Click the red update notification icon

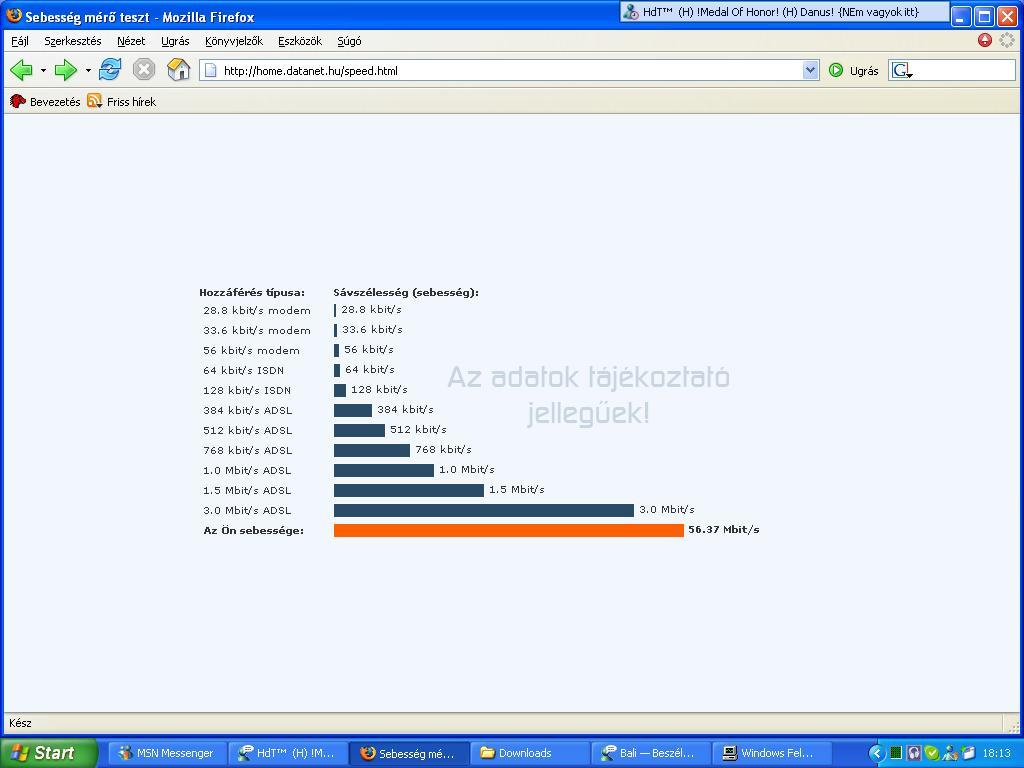[x=985, y=41]
